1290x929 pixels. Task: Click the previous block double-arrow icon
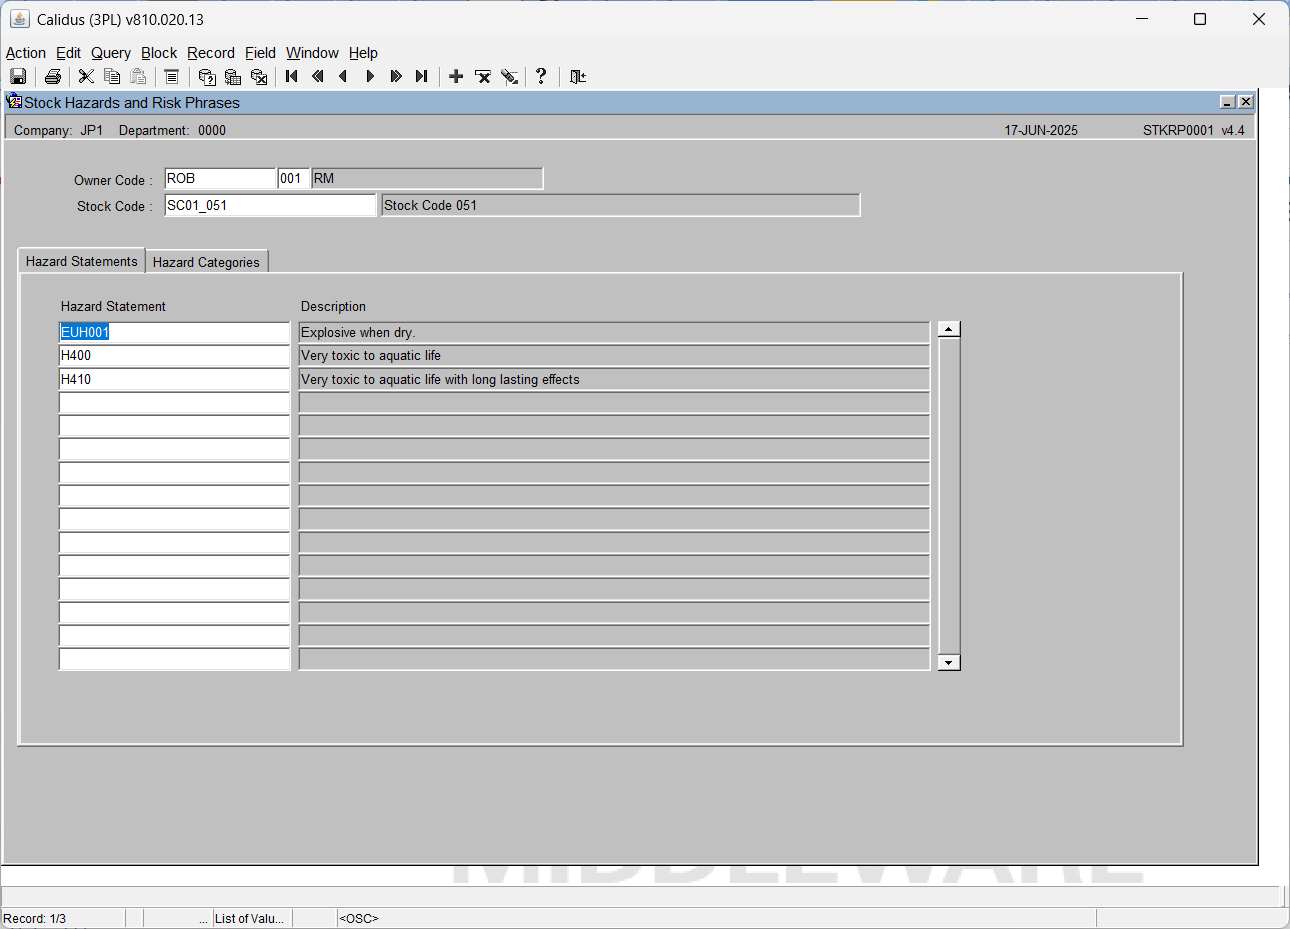(x=318, y=77)
